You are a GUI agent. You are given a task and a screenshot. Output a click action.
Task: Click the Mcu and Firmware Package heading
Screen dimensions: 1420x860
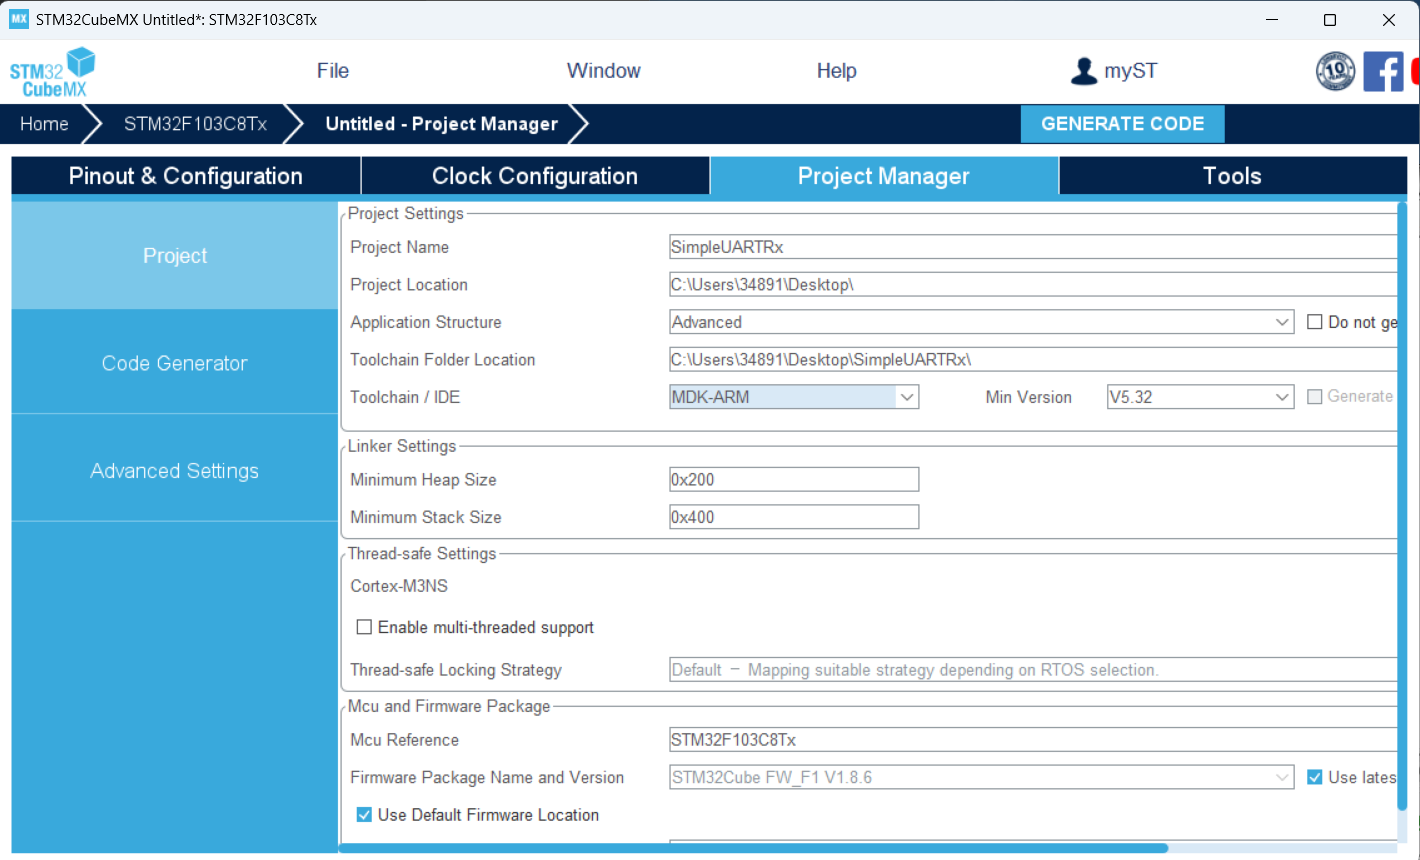click(x=449, y=706)
